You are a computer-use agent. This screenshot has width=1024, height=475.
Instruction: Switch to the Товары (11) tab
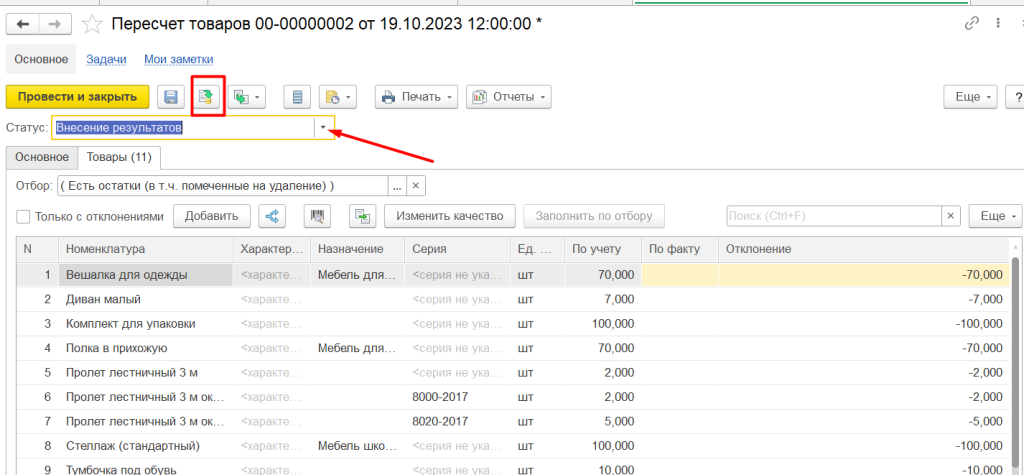[120, 157]
